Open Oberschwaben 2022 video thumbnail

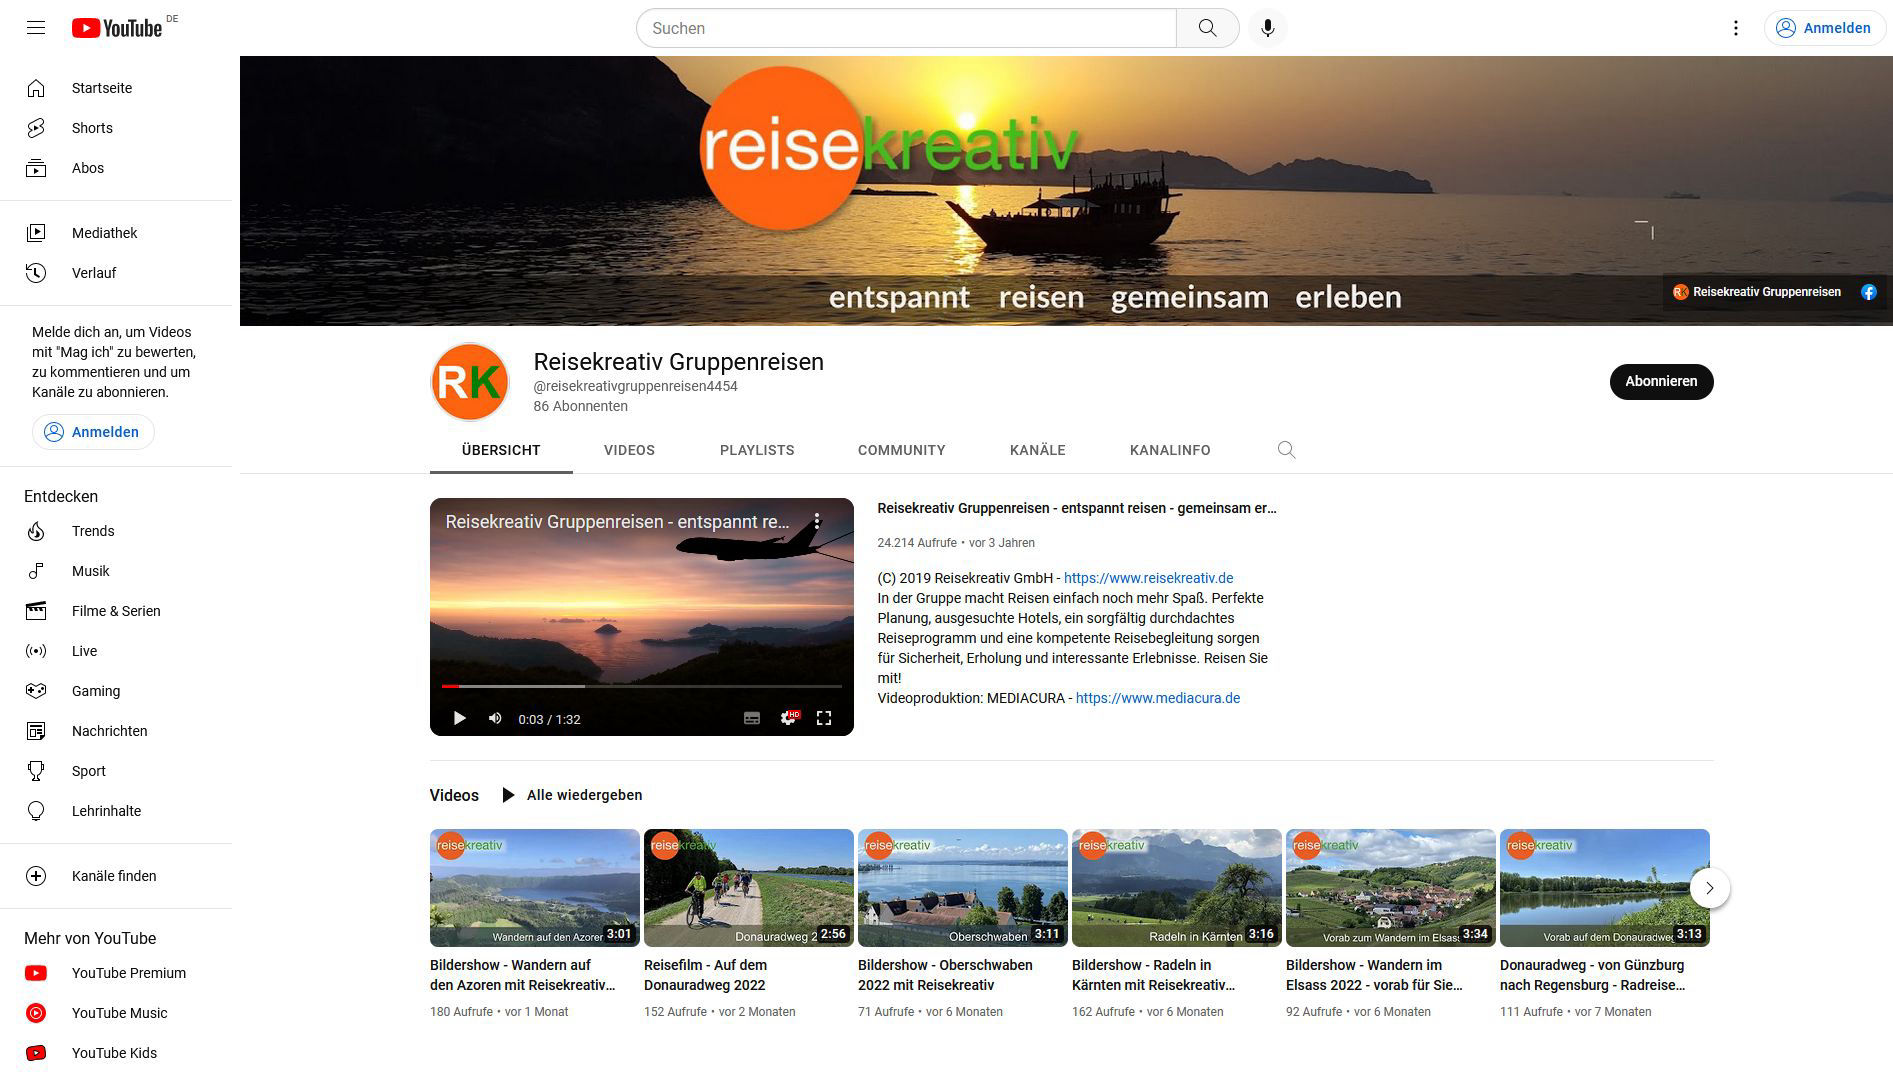[963, 888]
